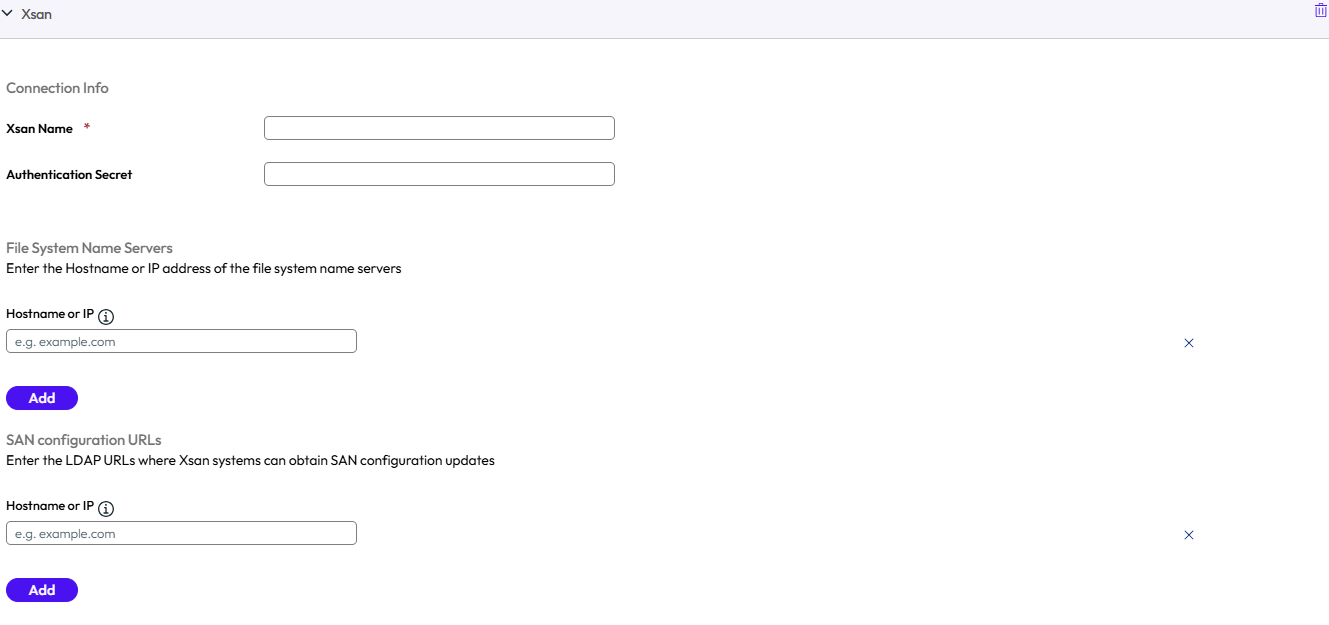Screen dimensions: 1329x625
Task: Open info tooltip for File System Name Servers hostname
Action: click(106, 316)
